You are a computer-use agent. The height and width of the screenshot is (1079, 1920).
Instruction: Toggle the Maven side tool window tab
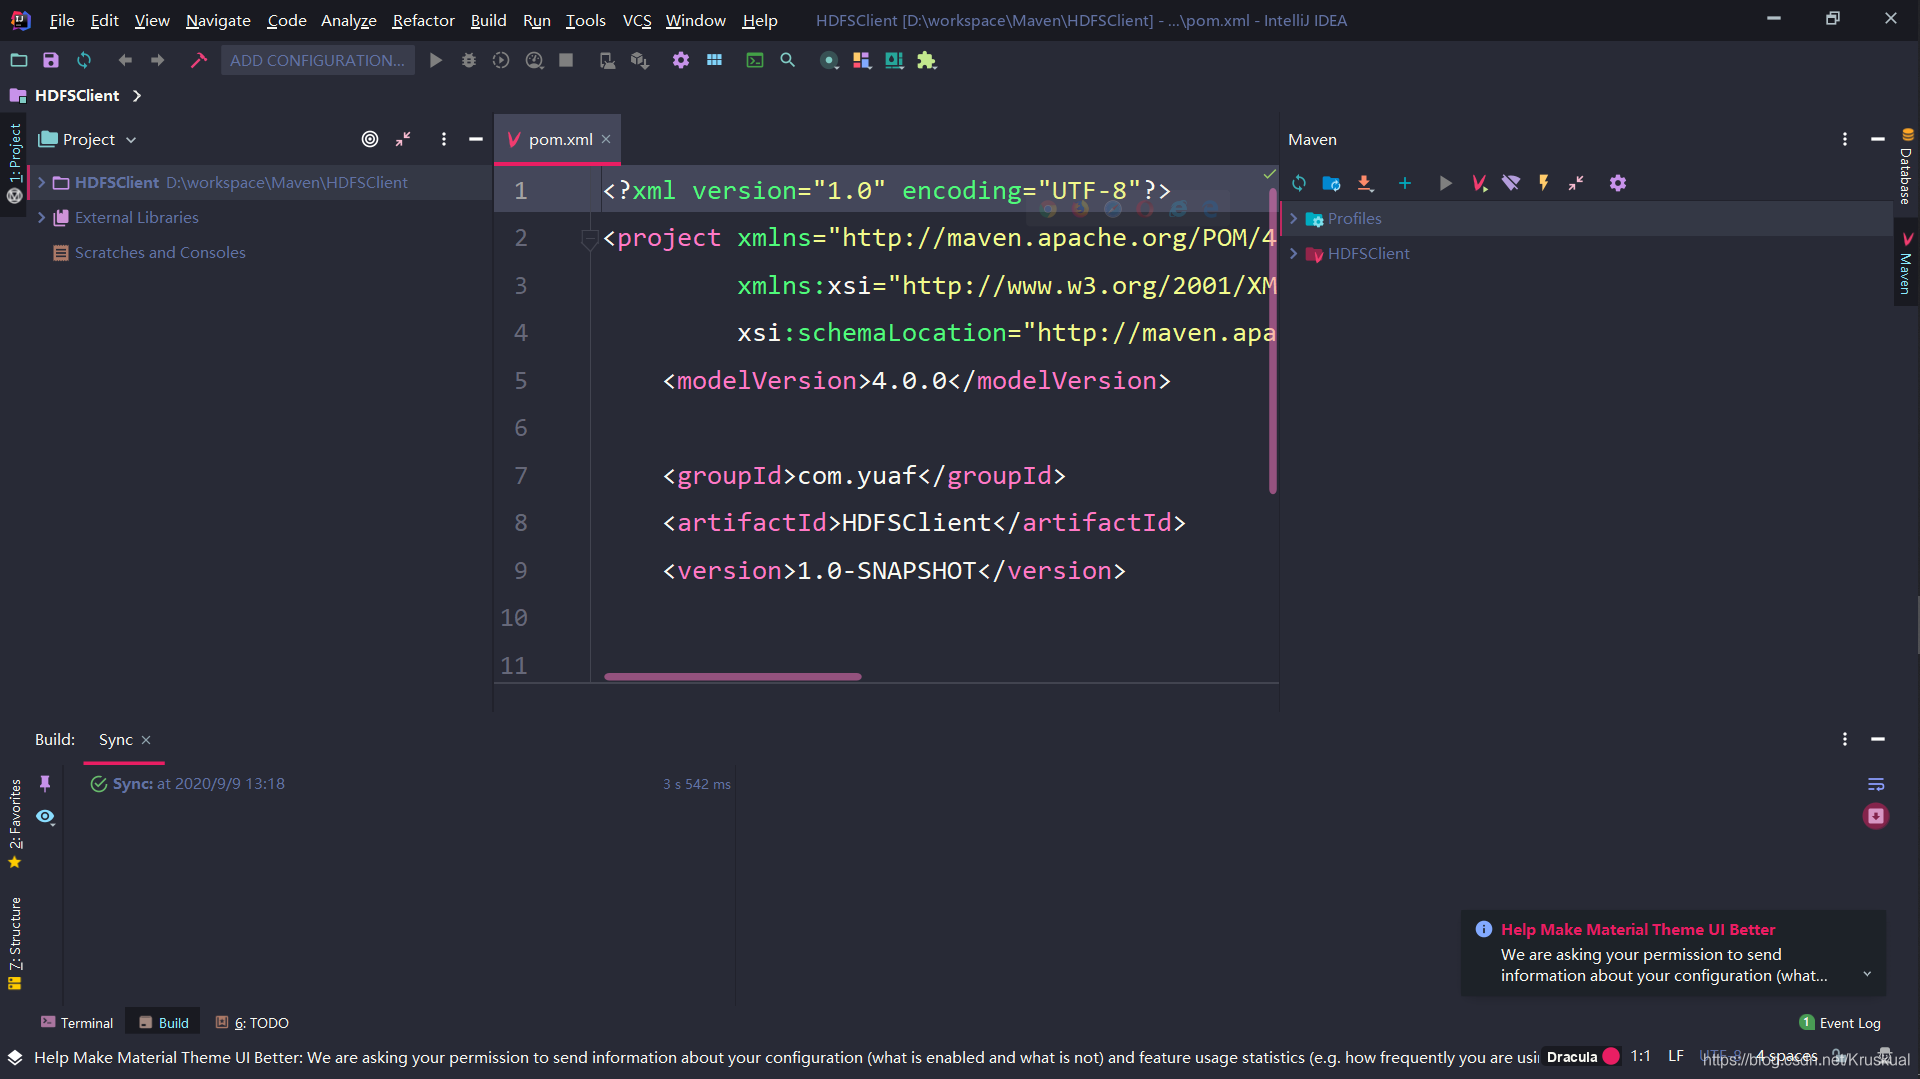(1906, 263)
